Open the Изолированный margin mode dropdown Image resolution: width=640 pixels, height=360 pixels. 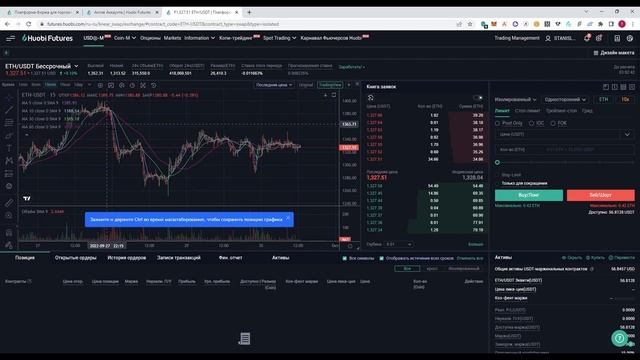tap(516, 100)
